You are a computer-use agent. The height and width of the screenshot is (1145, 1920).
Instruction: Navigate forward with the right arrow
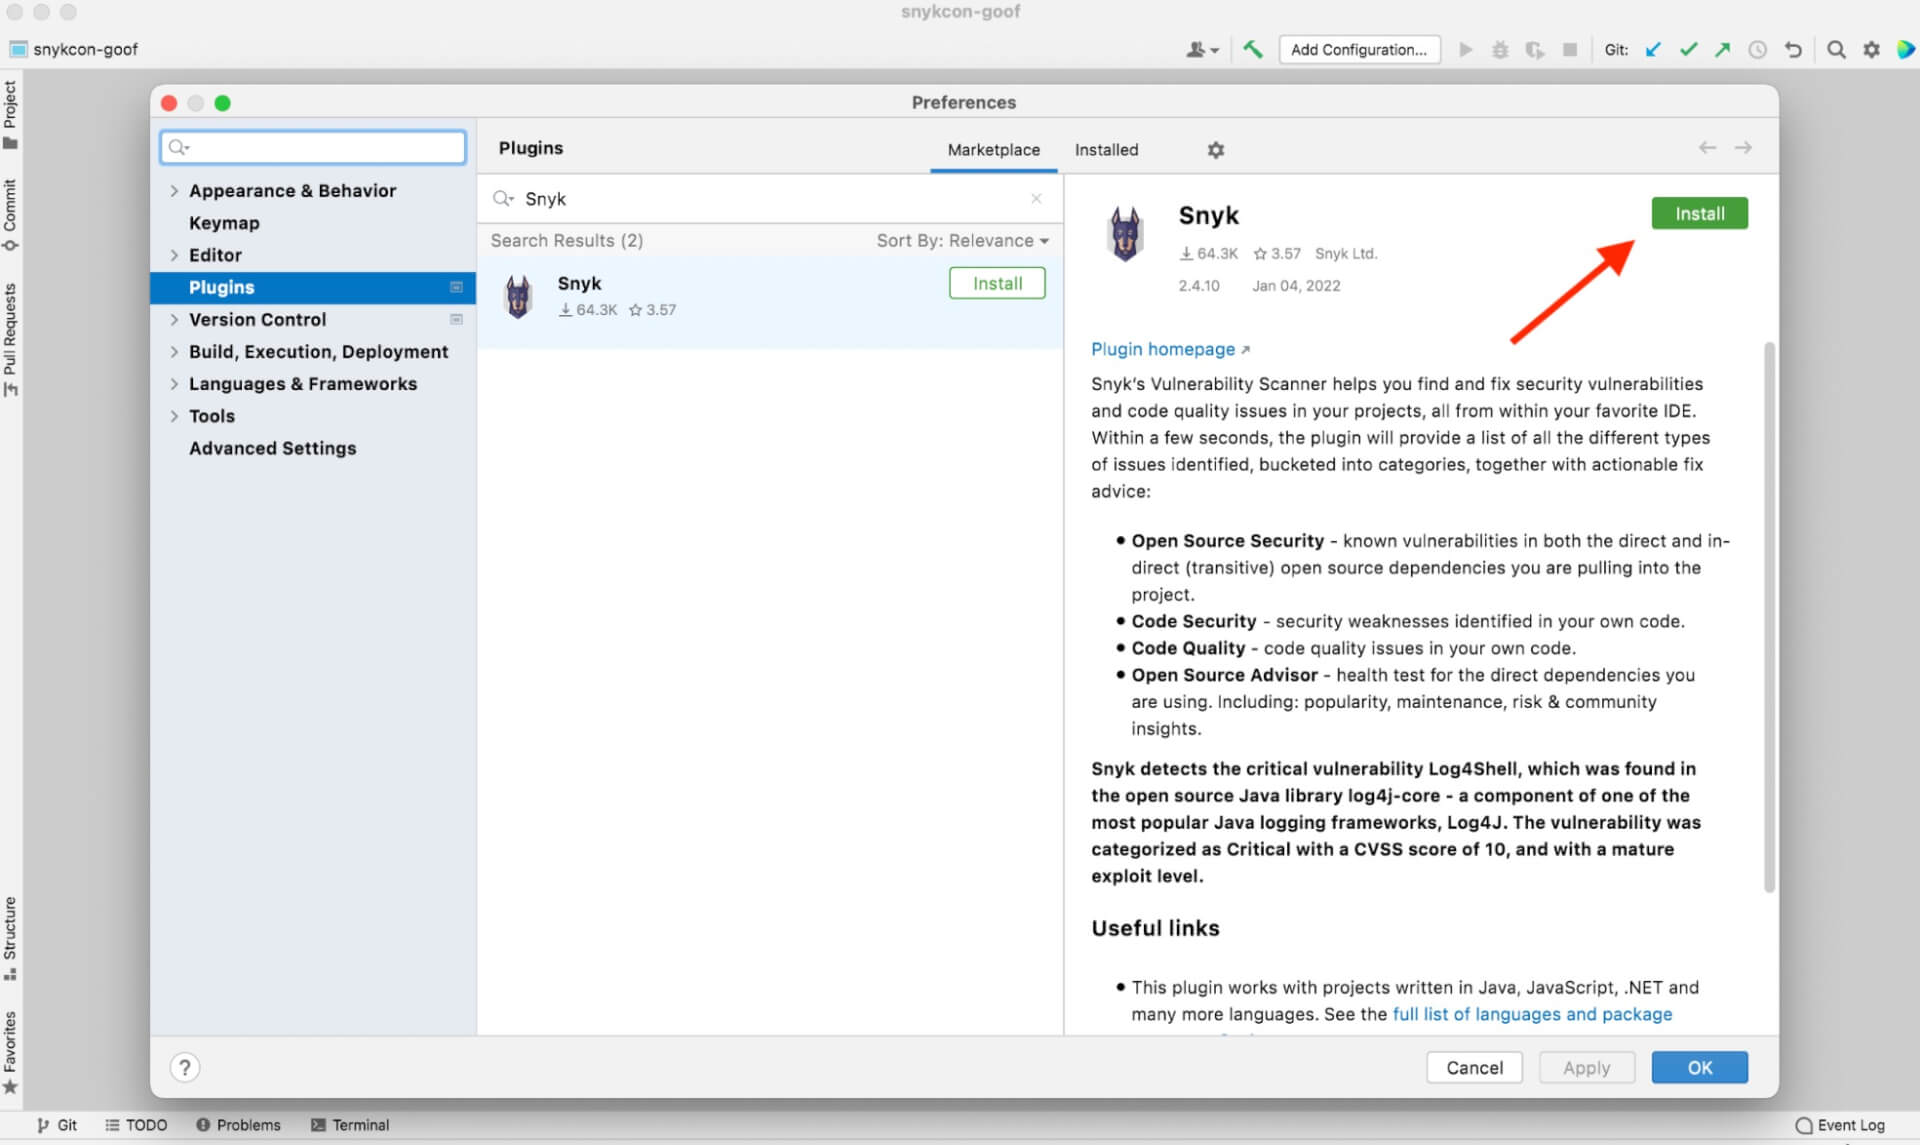(x=1743, y=148)
